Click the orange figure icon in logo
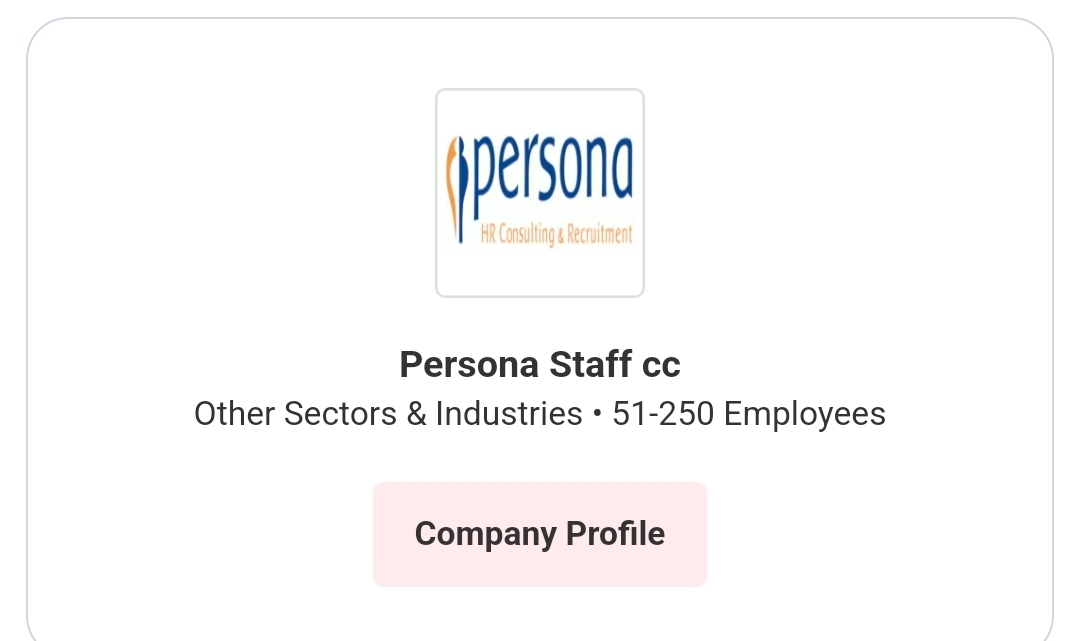1080x641 pixels. [456, 187]
